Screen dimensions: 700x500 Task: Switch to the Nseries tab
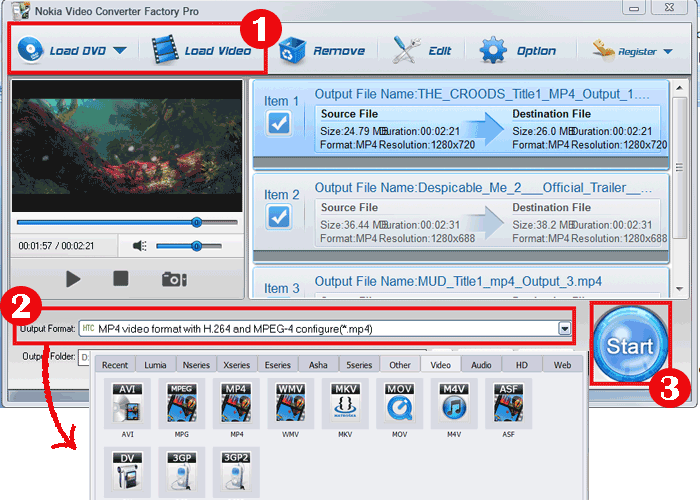point(196,365)
